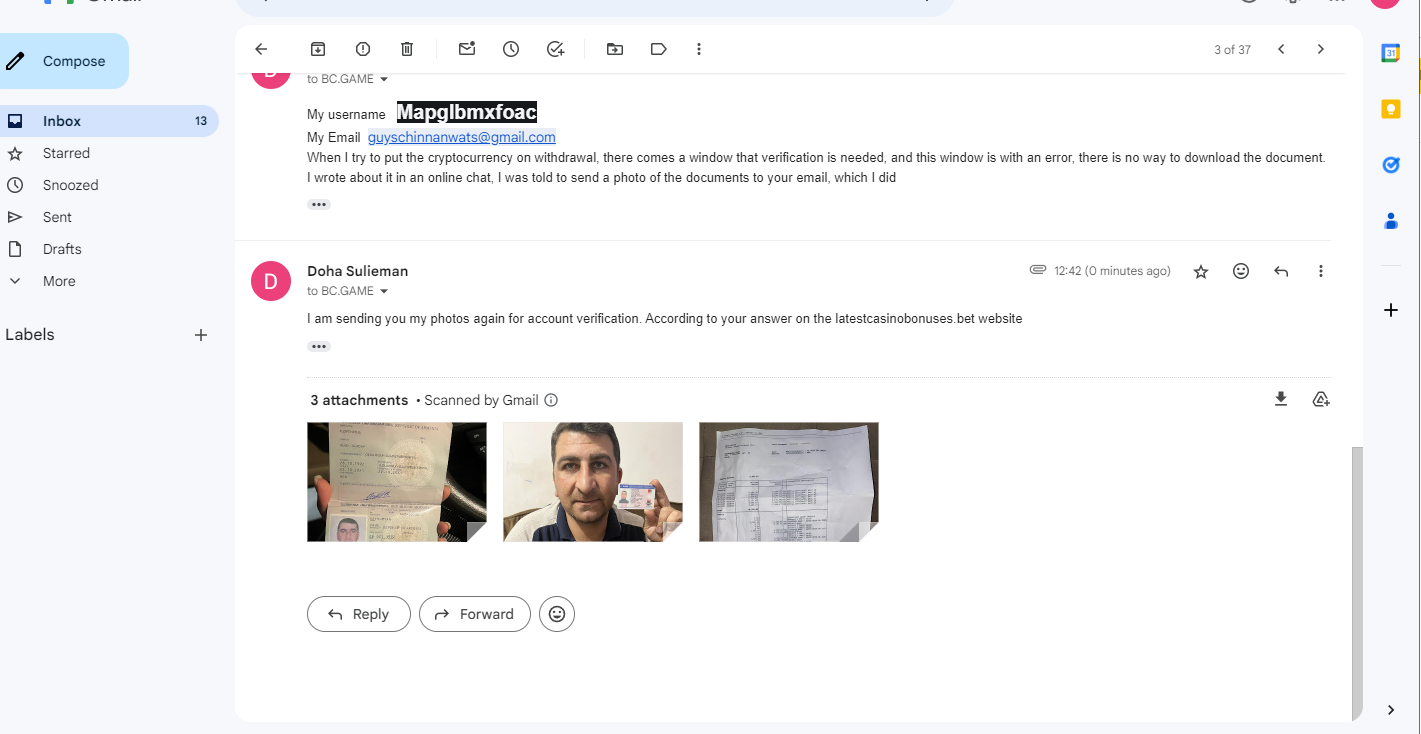Open the passport photo attachment
This screenshot has height=734, width=1421.
[397, 482]
